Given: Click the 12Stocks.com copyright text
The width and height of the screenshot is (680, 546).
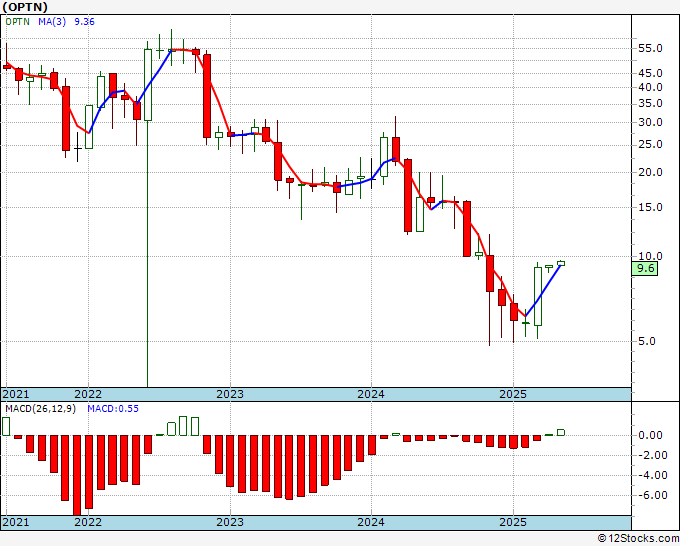Looking at the screenshot, I should point(638,539).
